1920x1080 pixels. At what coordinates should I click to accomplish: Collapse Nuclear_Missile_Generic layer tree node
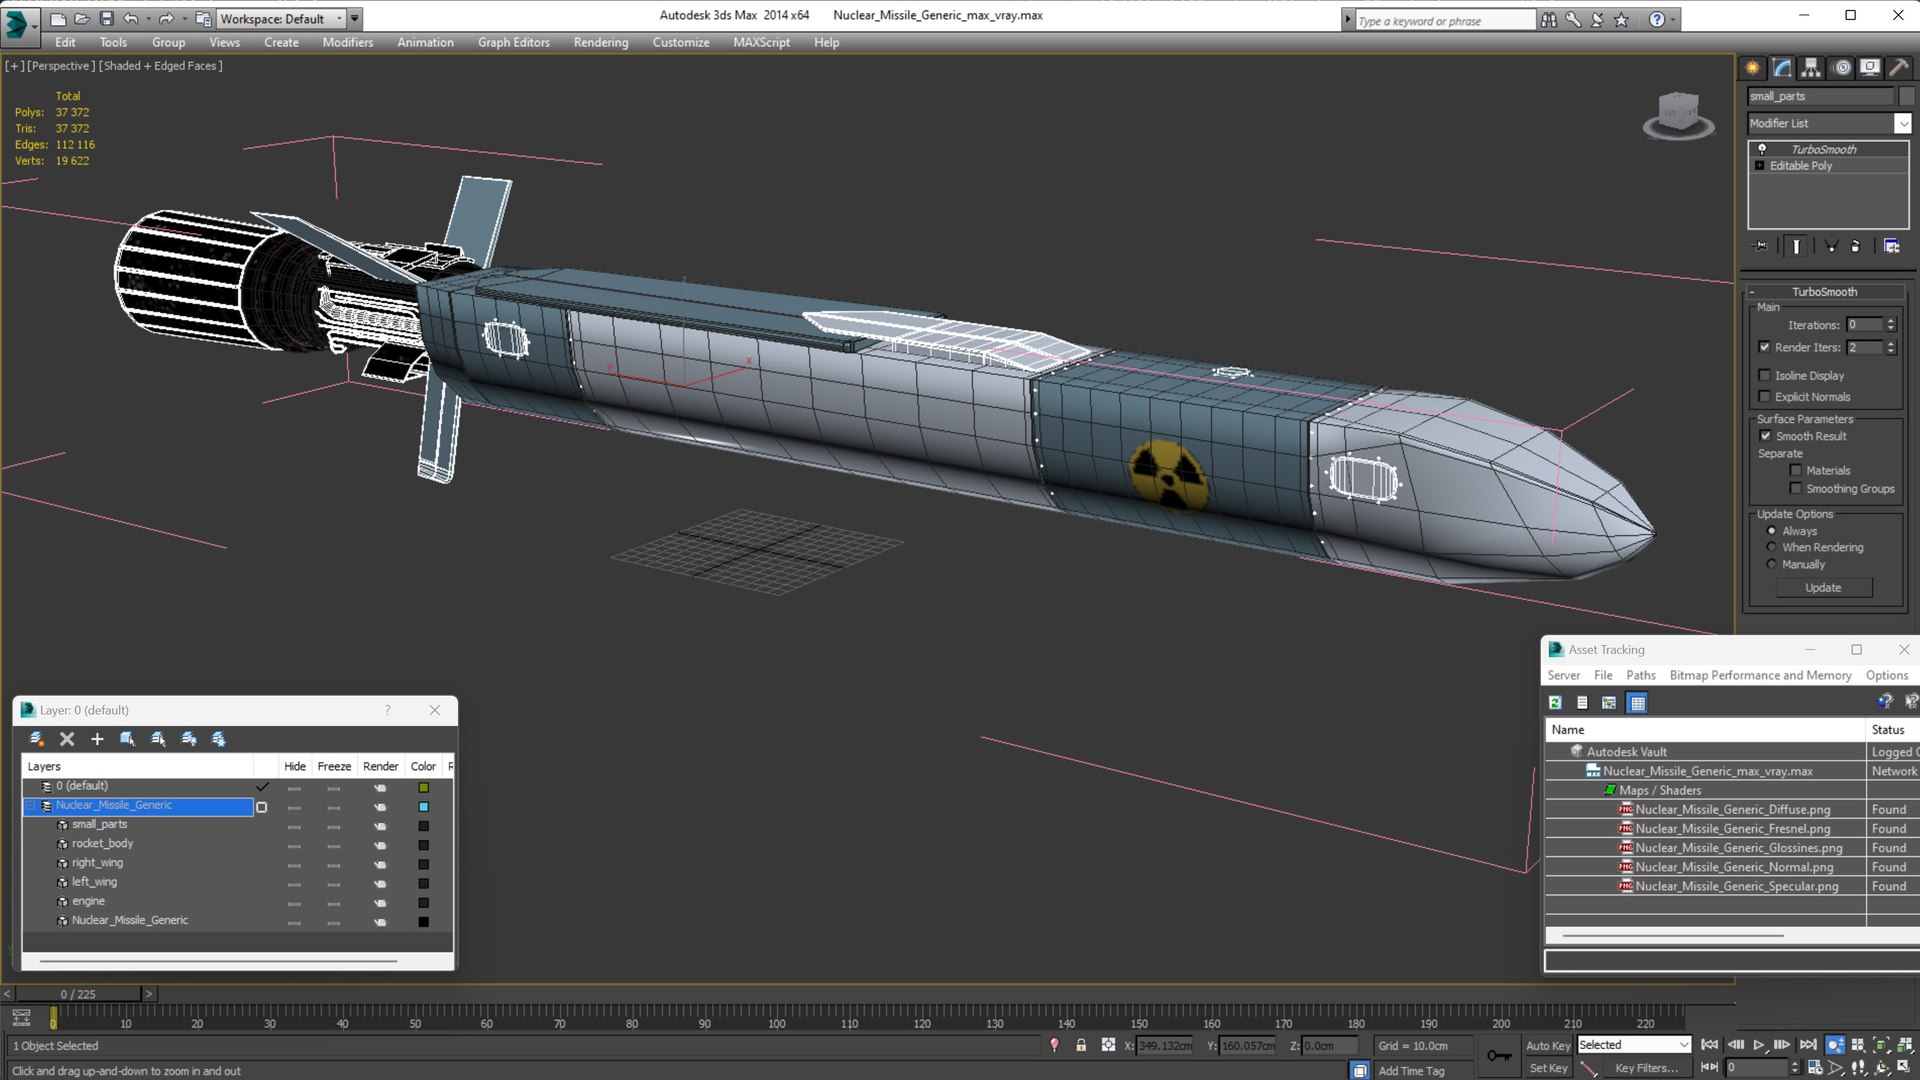pyautogui.click(x=30, y=806)
